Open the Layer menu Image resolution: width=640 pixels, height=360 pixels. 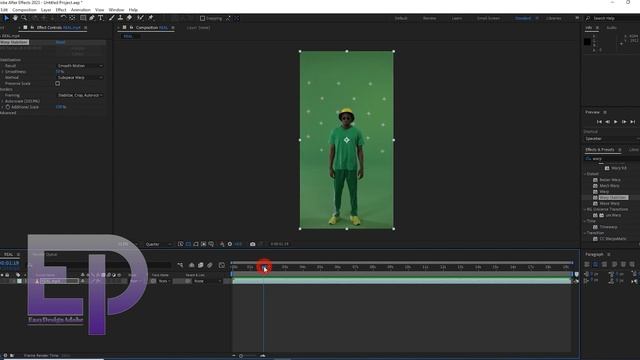pos(46,10)
